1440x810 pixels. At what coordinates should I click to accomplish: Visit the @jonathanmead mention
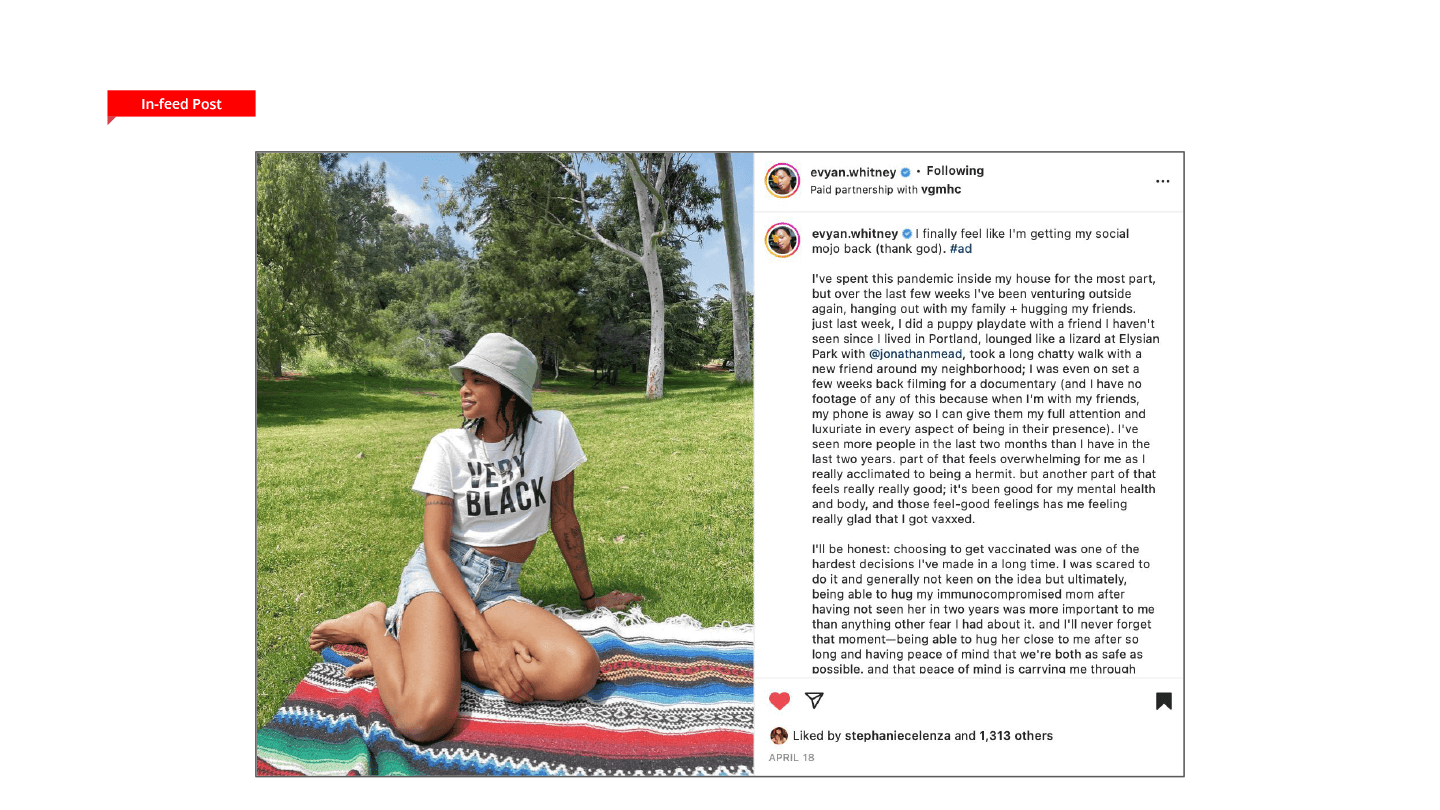916,354
